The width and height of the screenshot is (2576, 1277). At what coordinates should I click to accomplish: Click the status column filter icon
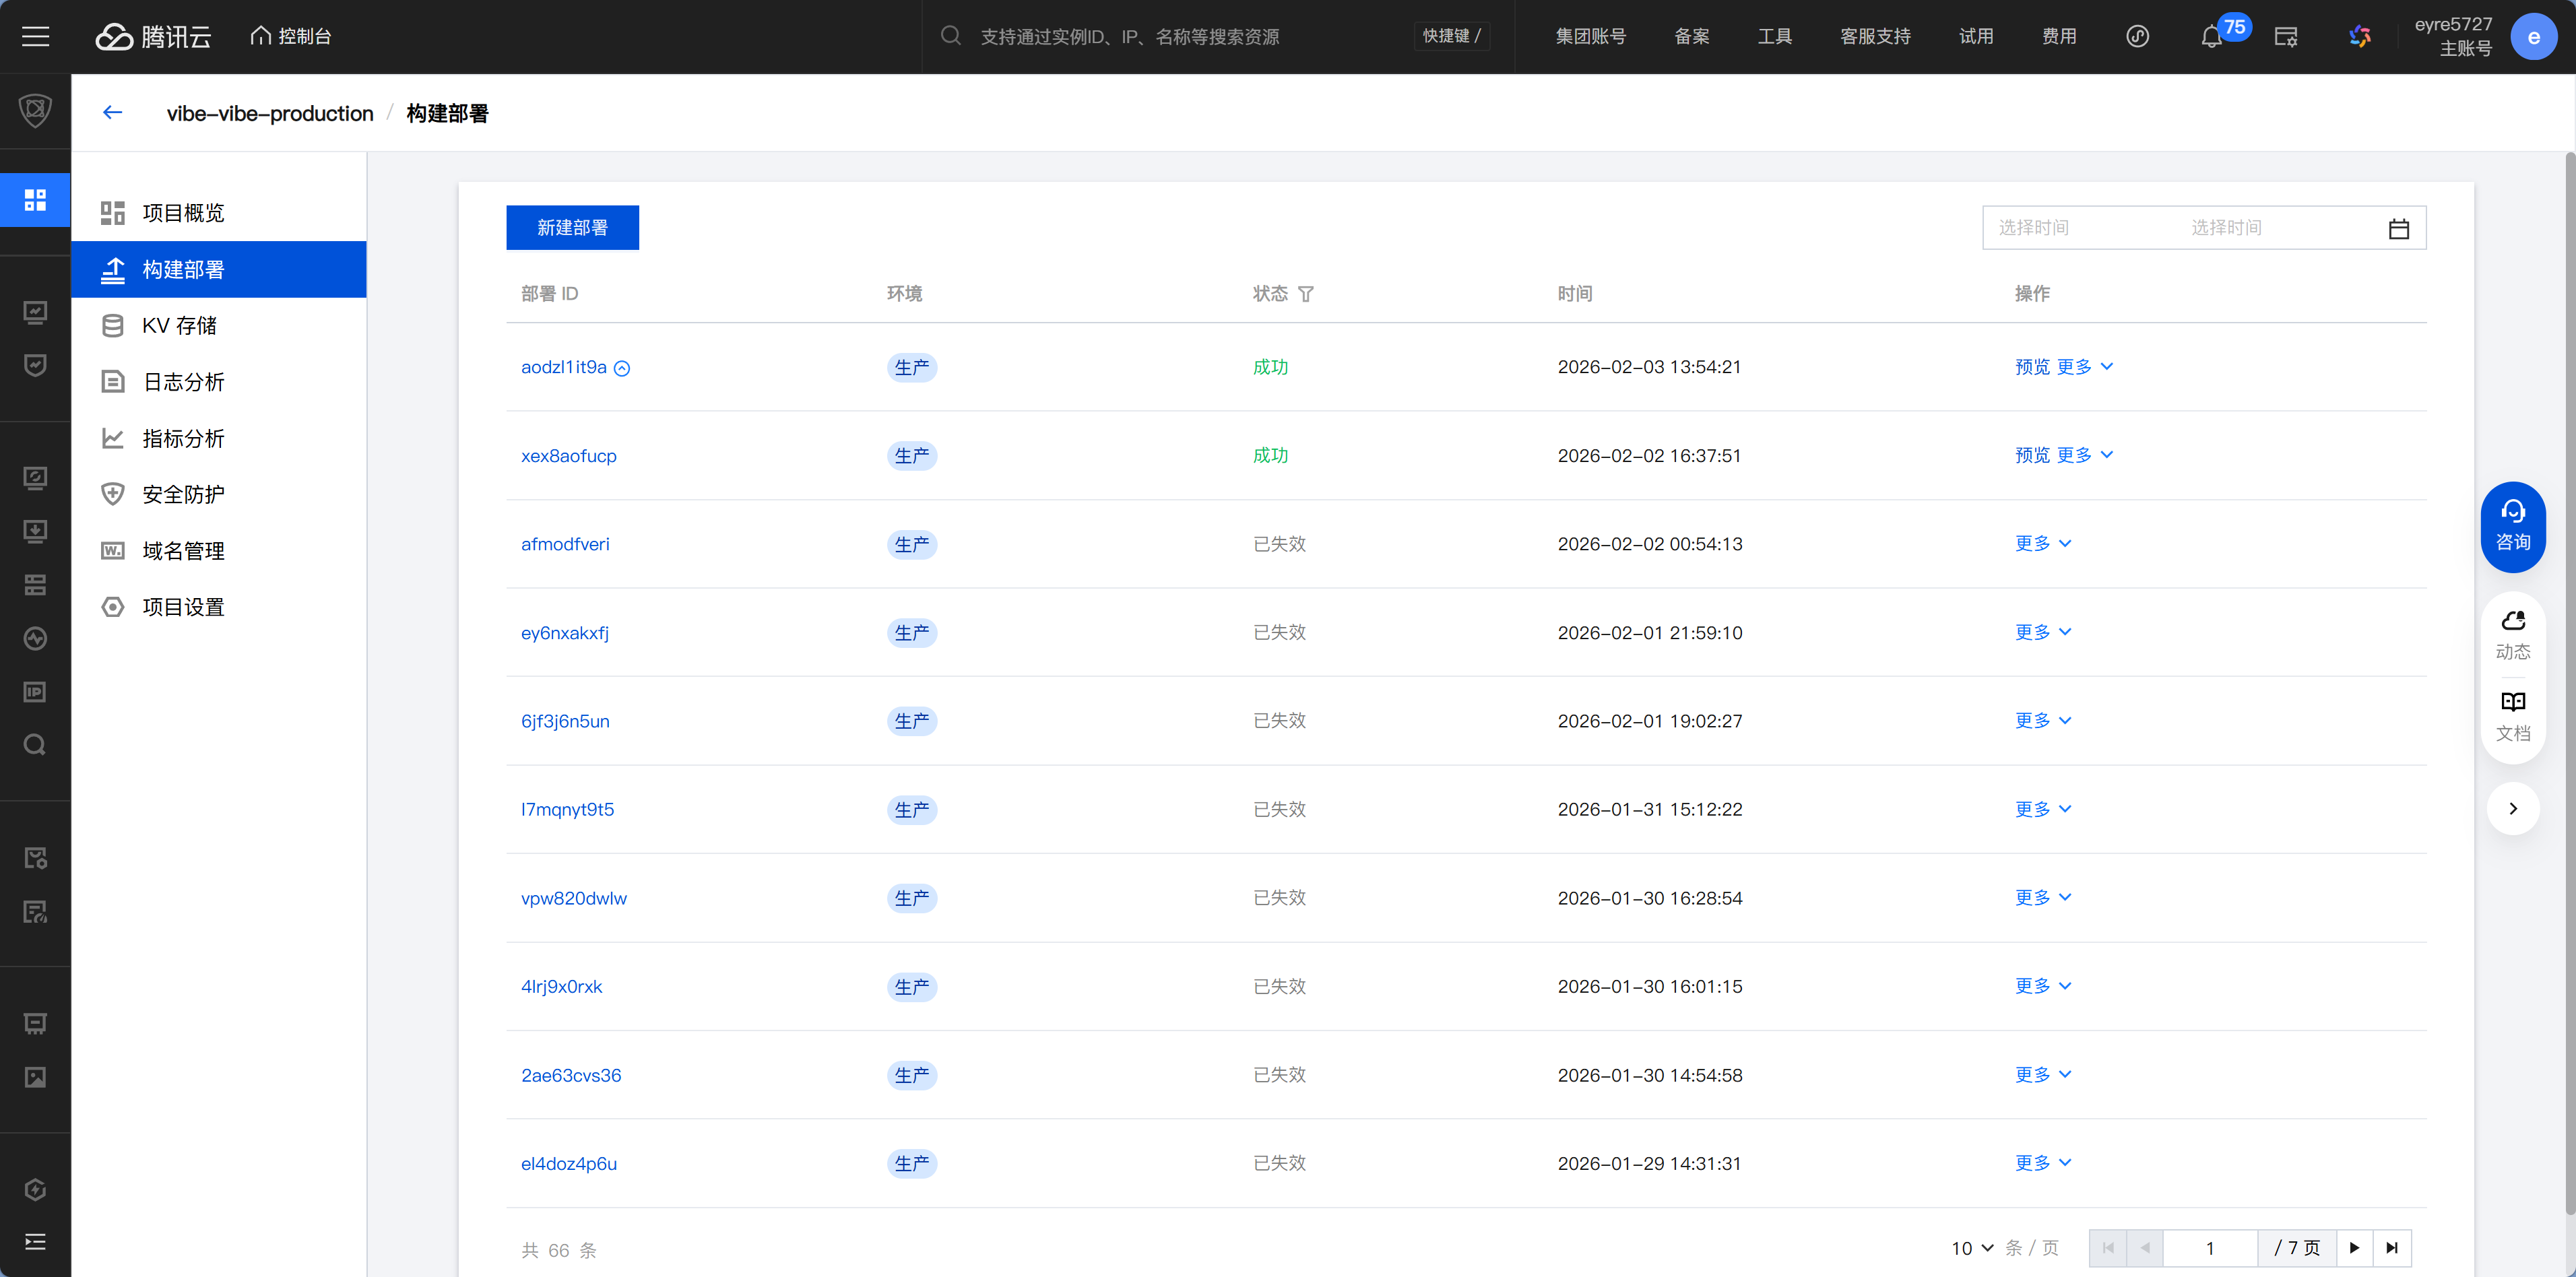(x=1306, y=294)
